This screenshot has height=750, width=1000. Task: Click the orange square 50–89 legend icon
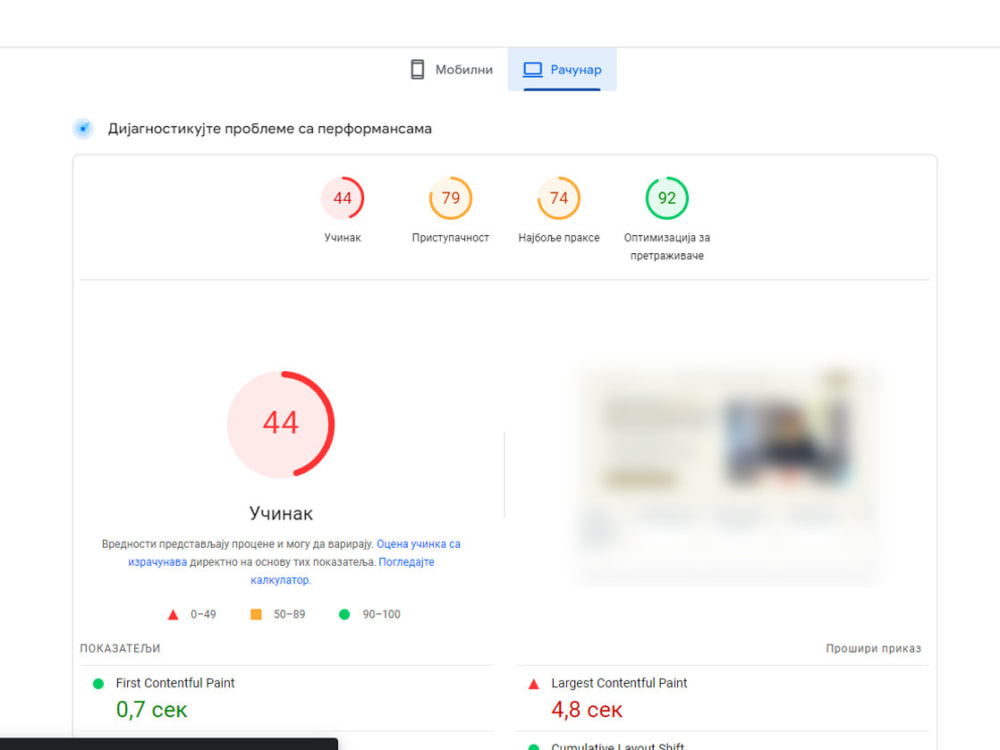(x=256, y=614)
